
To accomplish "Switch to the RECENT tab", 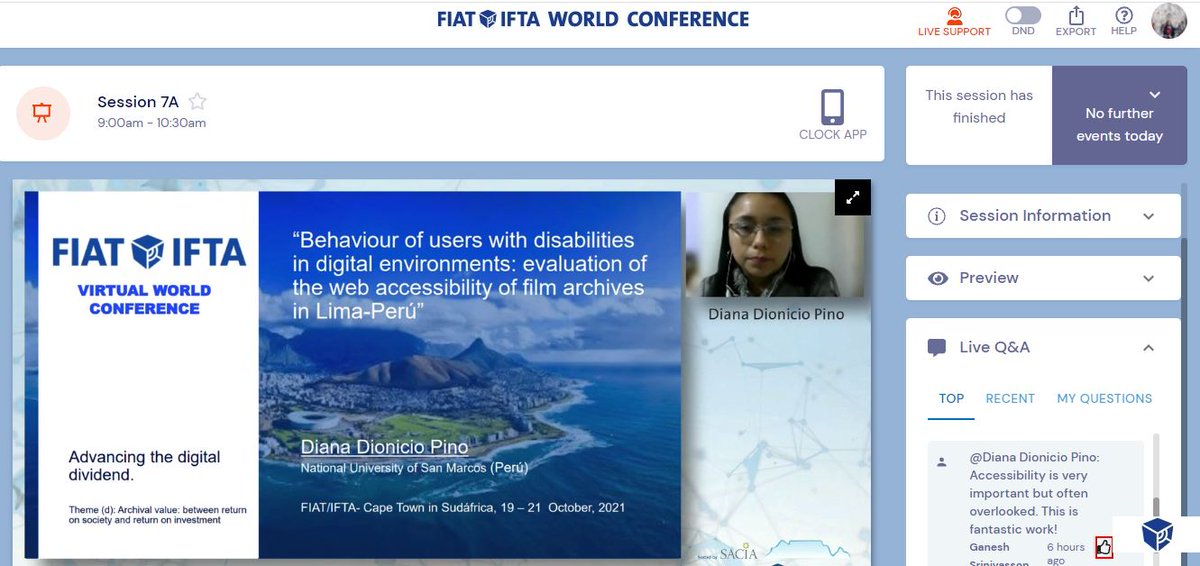I will pyautogui.click(x=1010, y=398).
